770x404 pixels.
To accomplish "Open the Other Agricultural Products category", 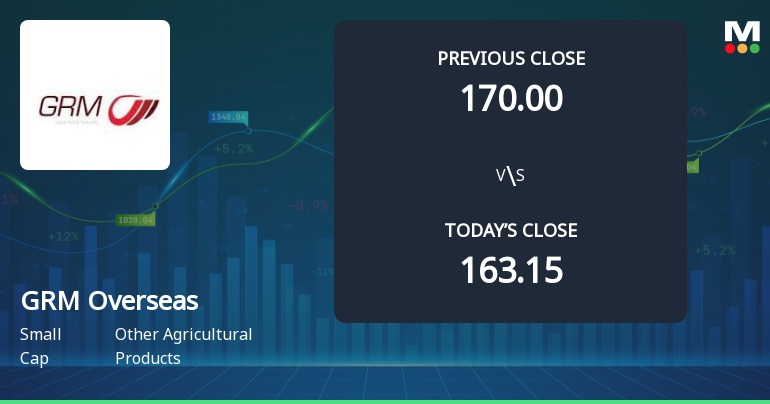I will 183,346.
